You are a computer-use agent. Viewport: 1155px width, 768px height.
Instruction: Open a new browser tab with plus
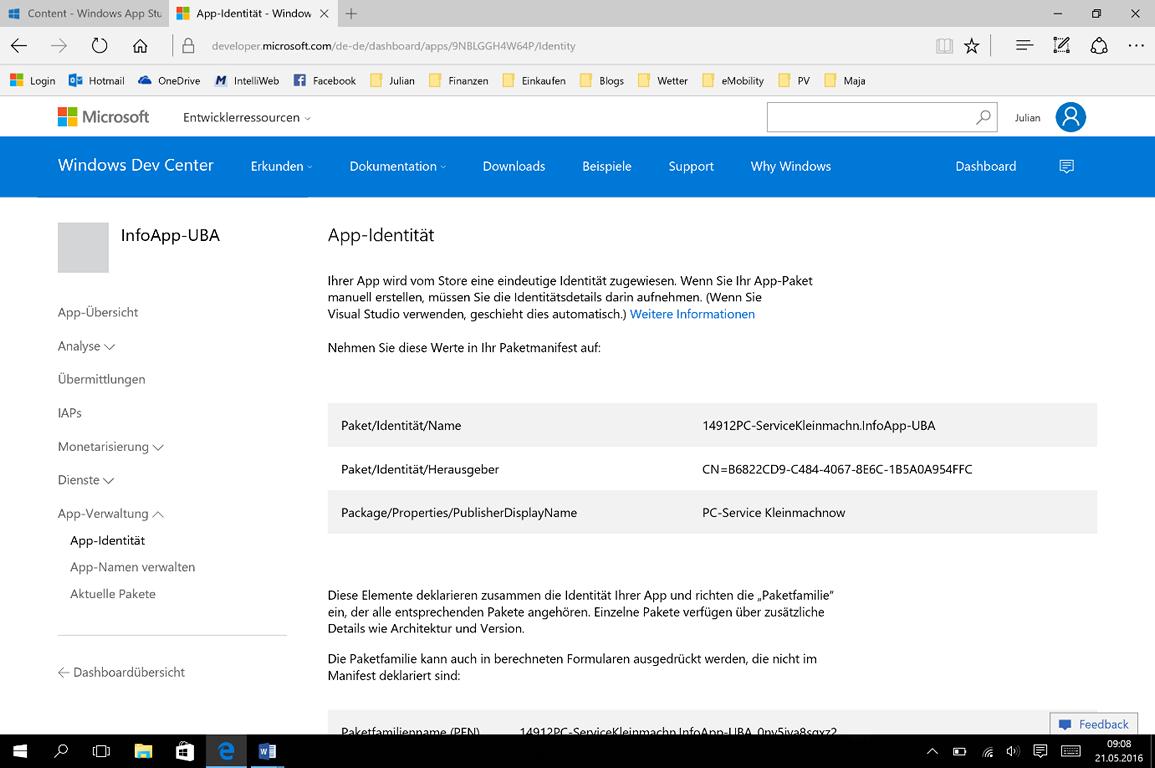(x=351, y=13)
